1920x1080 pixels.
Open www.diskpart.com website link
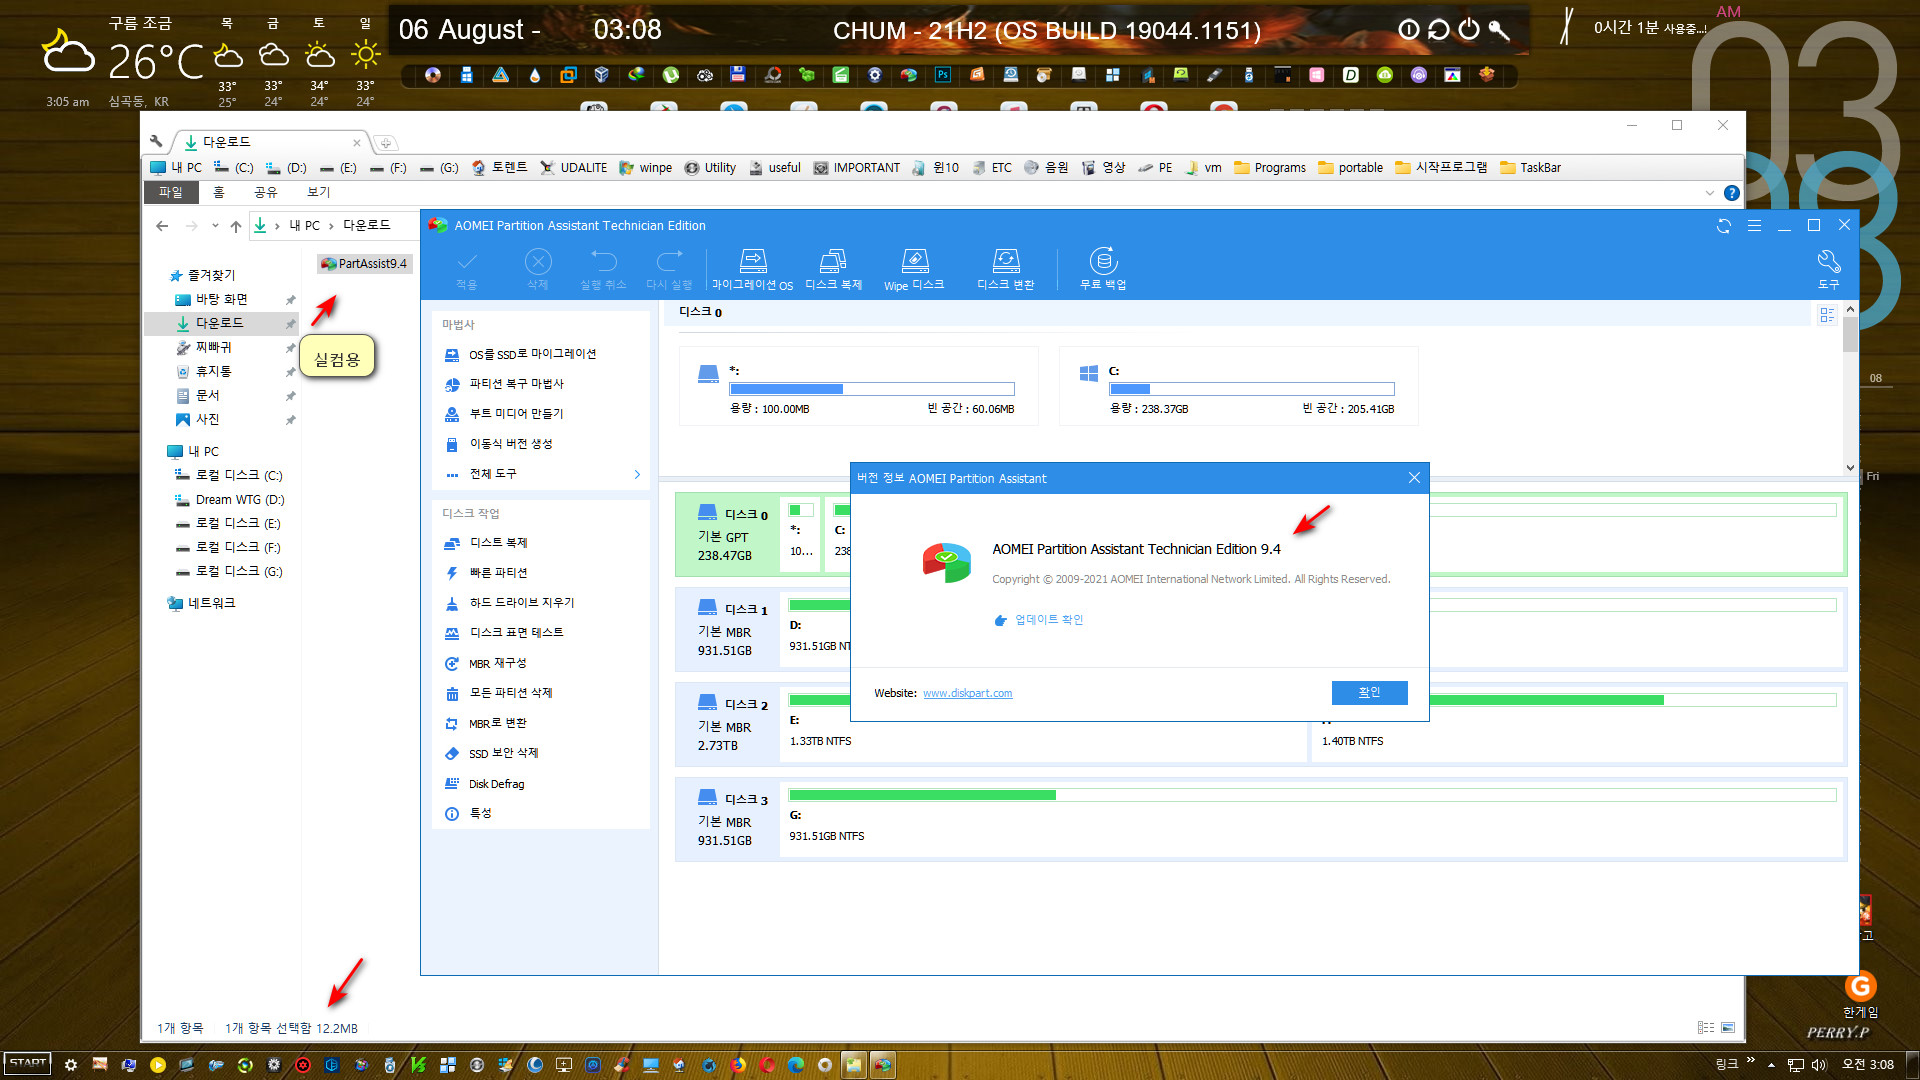967,693
